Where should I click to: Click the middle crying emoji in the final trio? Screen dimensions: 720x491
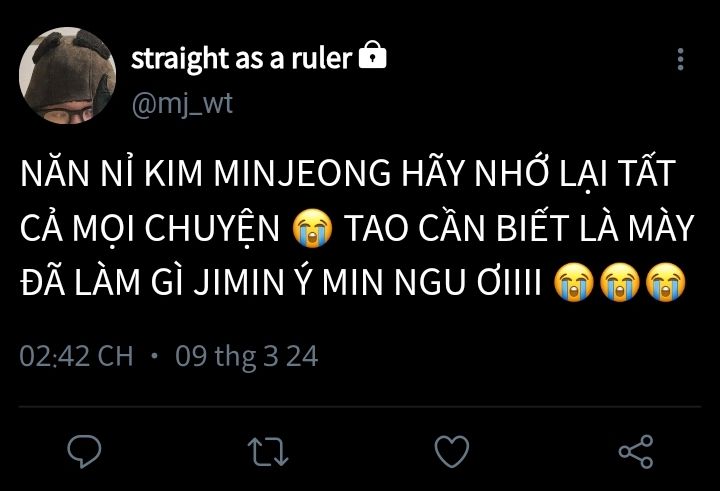click(x=620, y=282)
